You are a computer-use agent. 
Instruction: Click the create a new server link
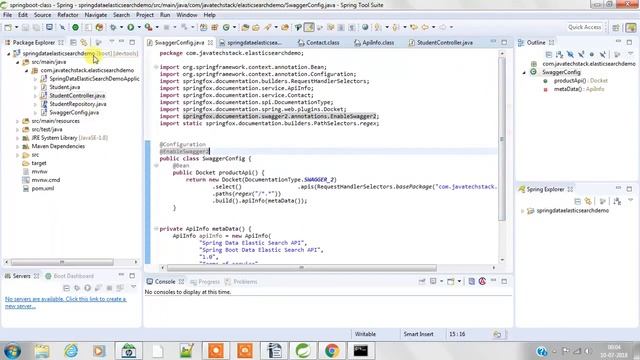pyautogui.click(x=65, y=303)
